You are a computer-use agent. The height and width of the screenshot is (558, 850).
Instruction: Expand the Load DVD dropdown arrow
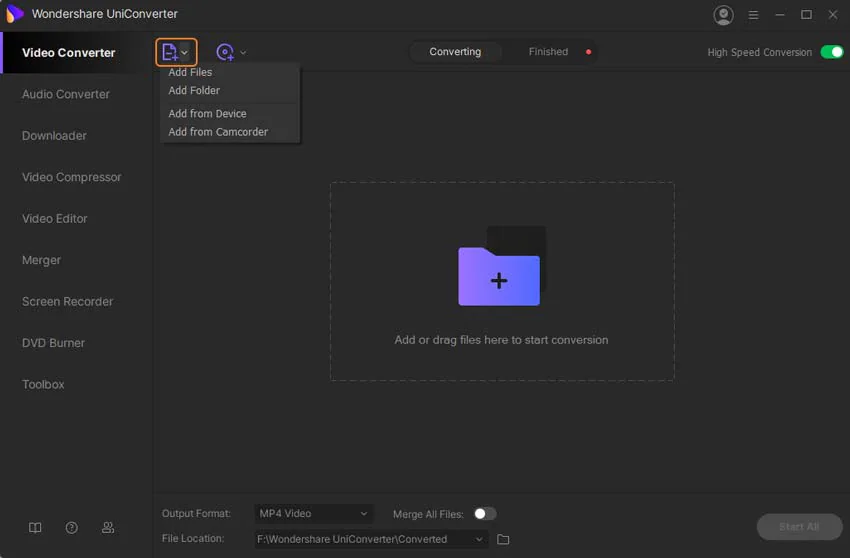tap(243, 53)
